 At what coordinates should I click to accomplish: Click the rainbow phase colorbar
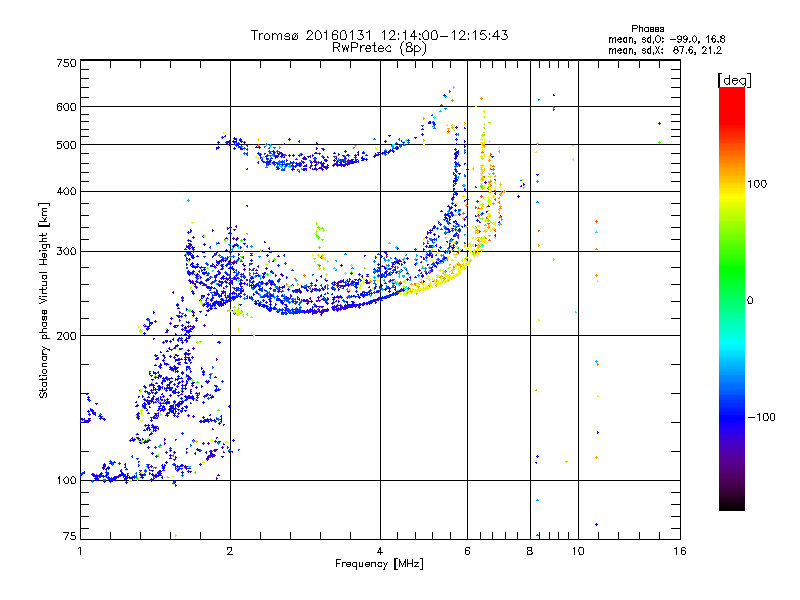(x=732, y=298)
